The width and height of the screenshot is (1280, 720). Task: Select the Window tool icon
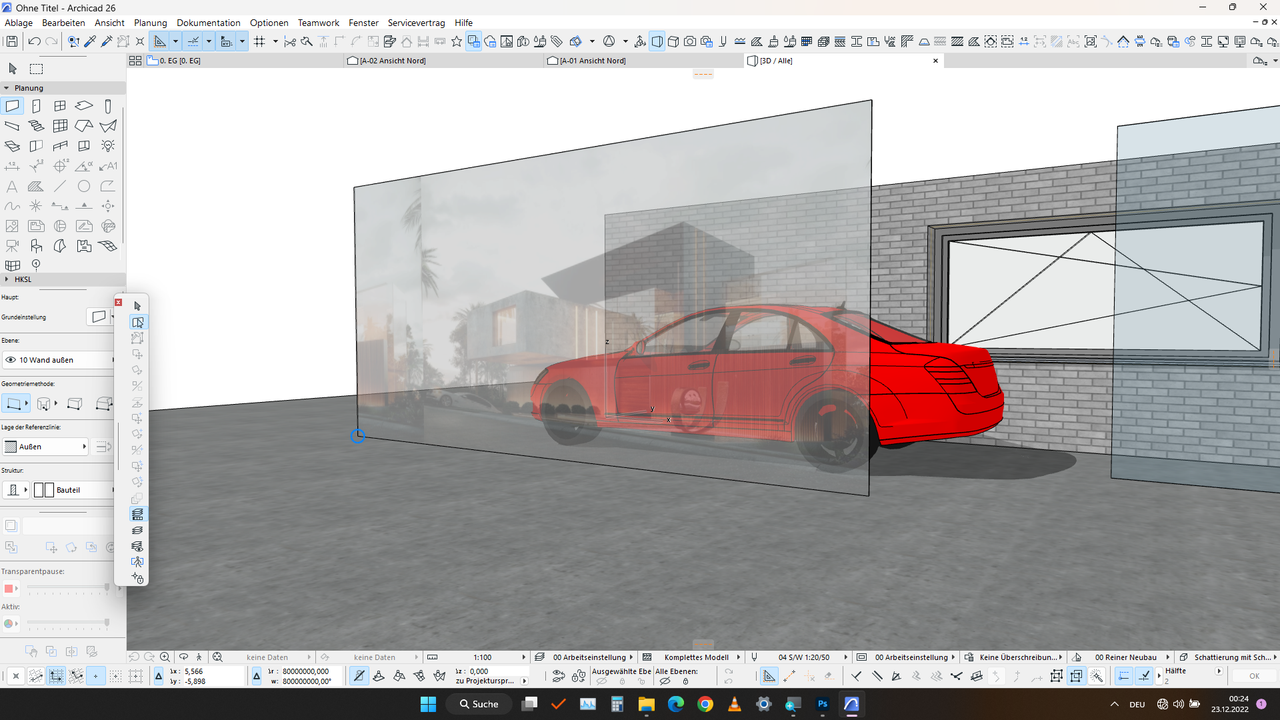[x=60, y=106]
